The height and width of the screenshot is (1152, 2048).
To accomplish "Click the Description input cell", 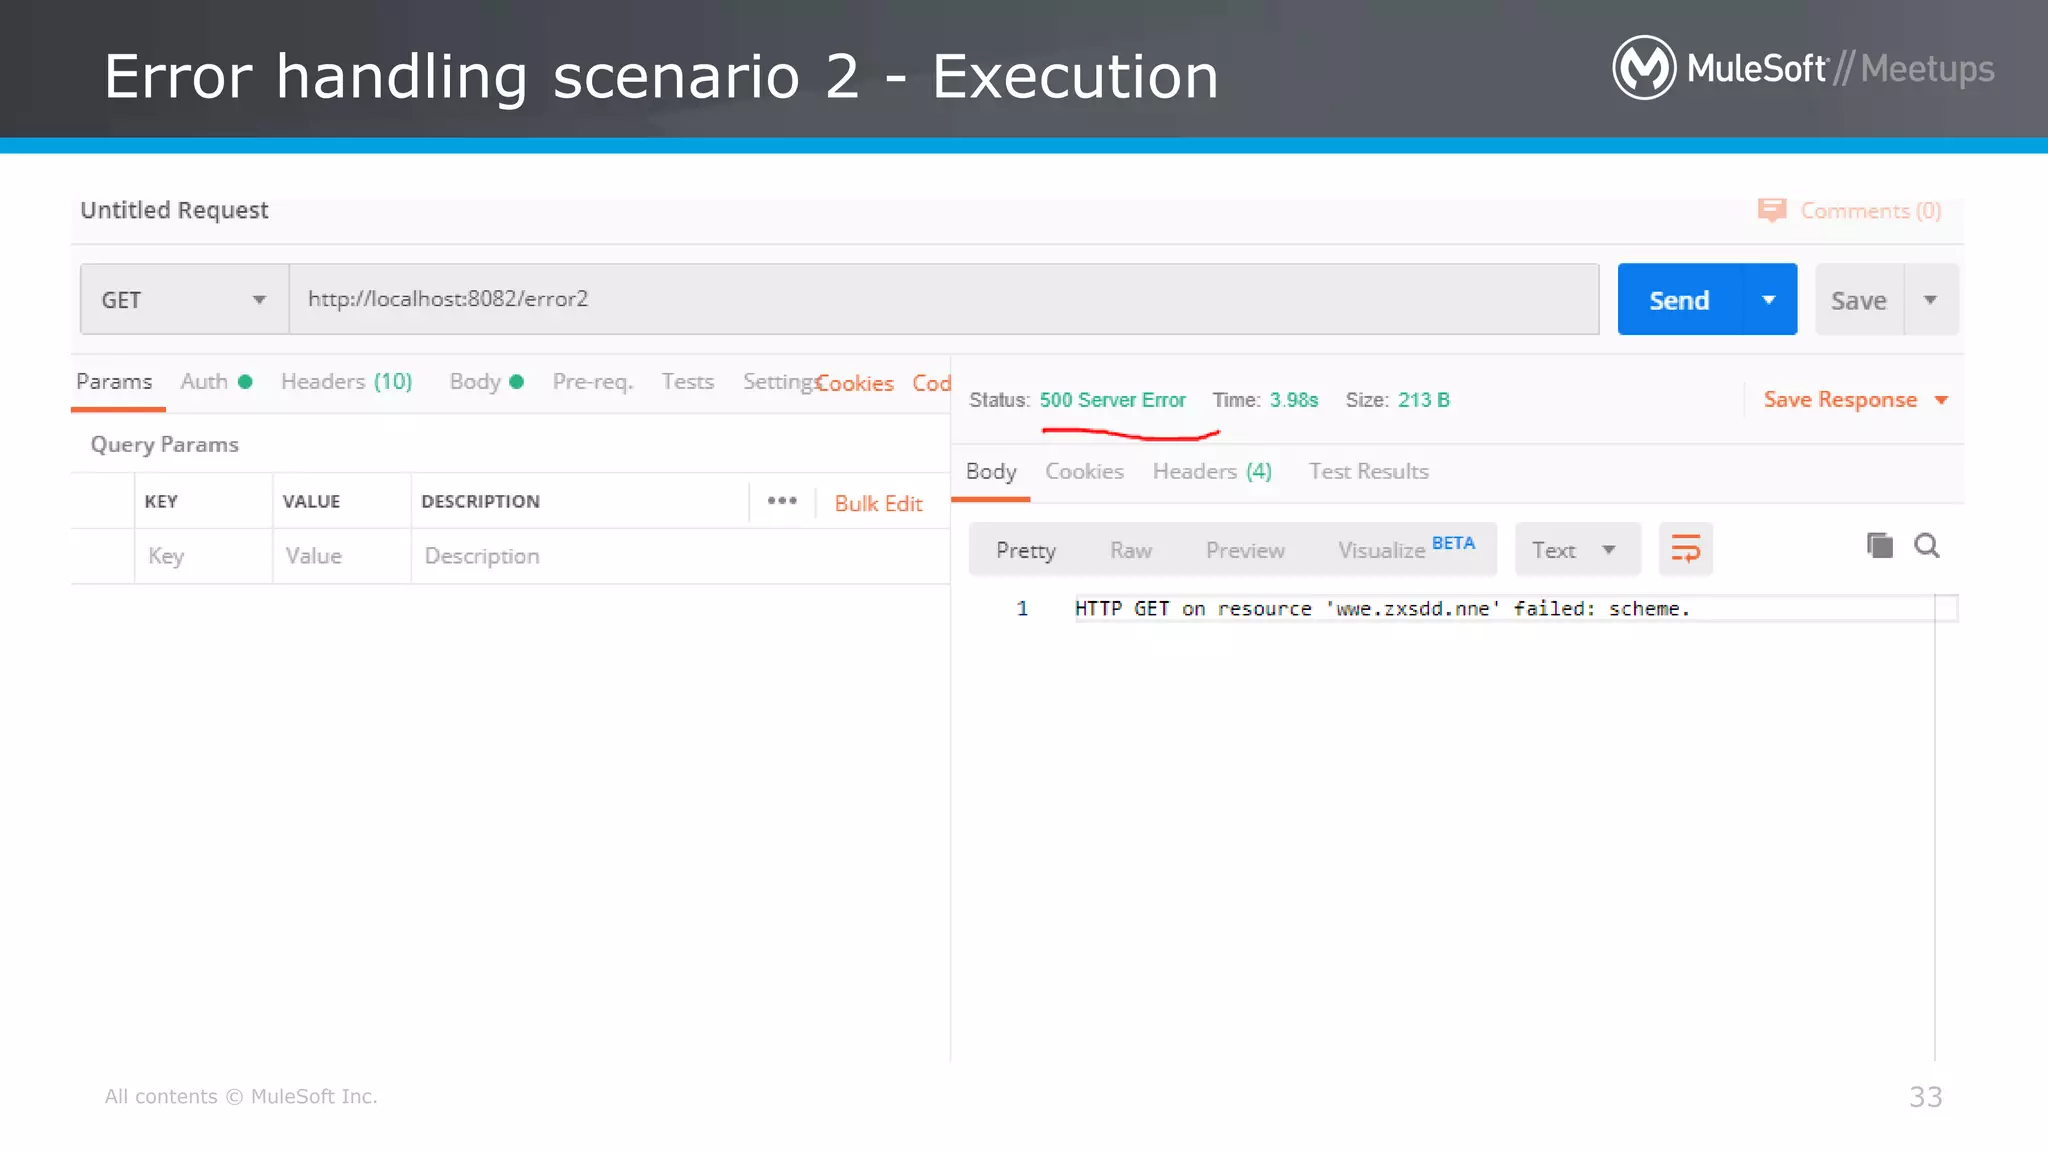I will 680,556.
